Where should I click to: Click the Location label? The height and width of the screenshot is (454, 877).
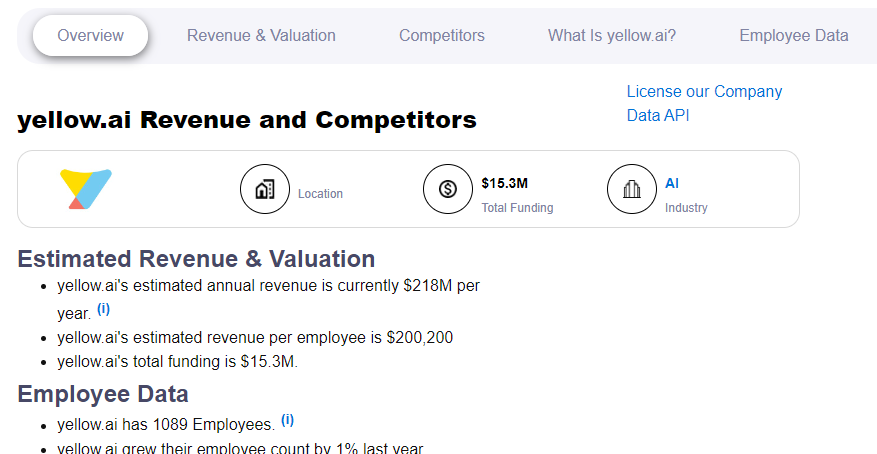[x=320, y=194]
